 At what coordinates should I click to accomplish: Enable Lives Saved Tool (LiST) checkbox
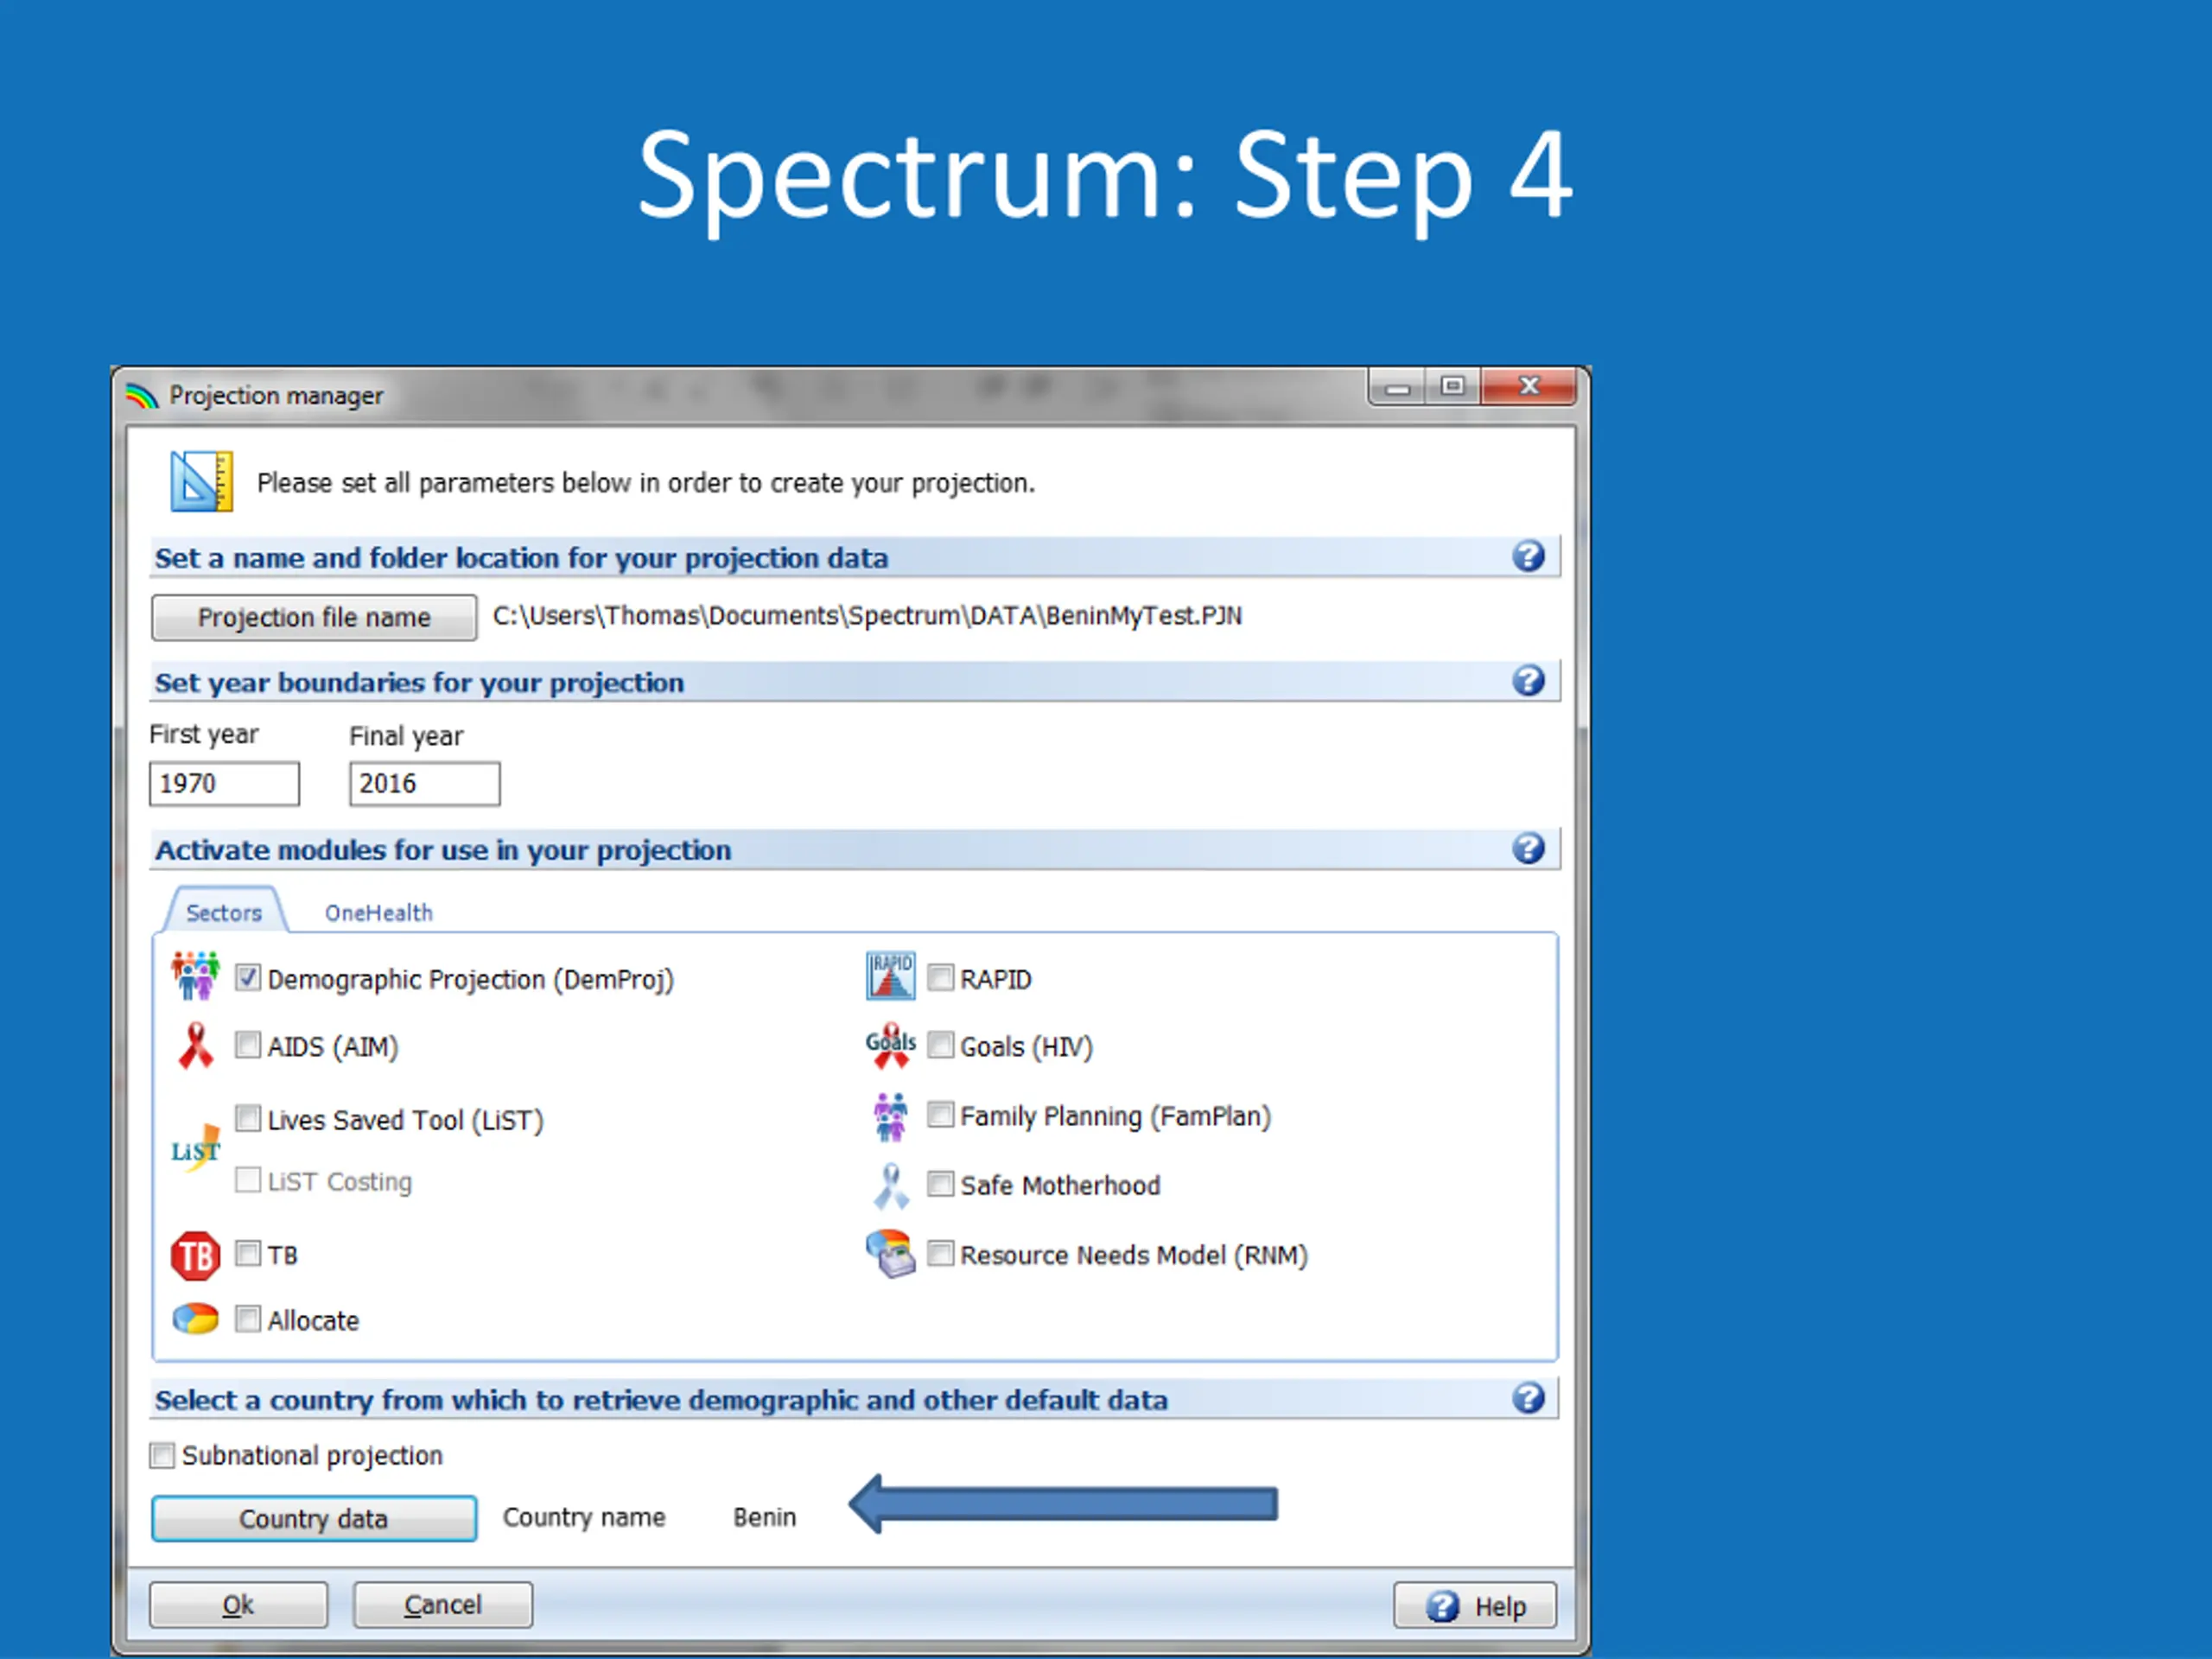click(x=248, y=1117)
